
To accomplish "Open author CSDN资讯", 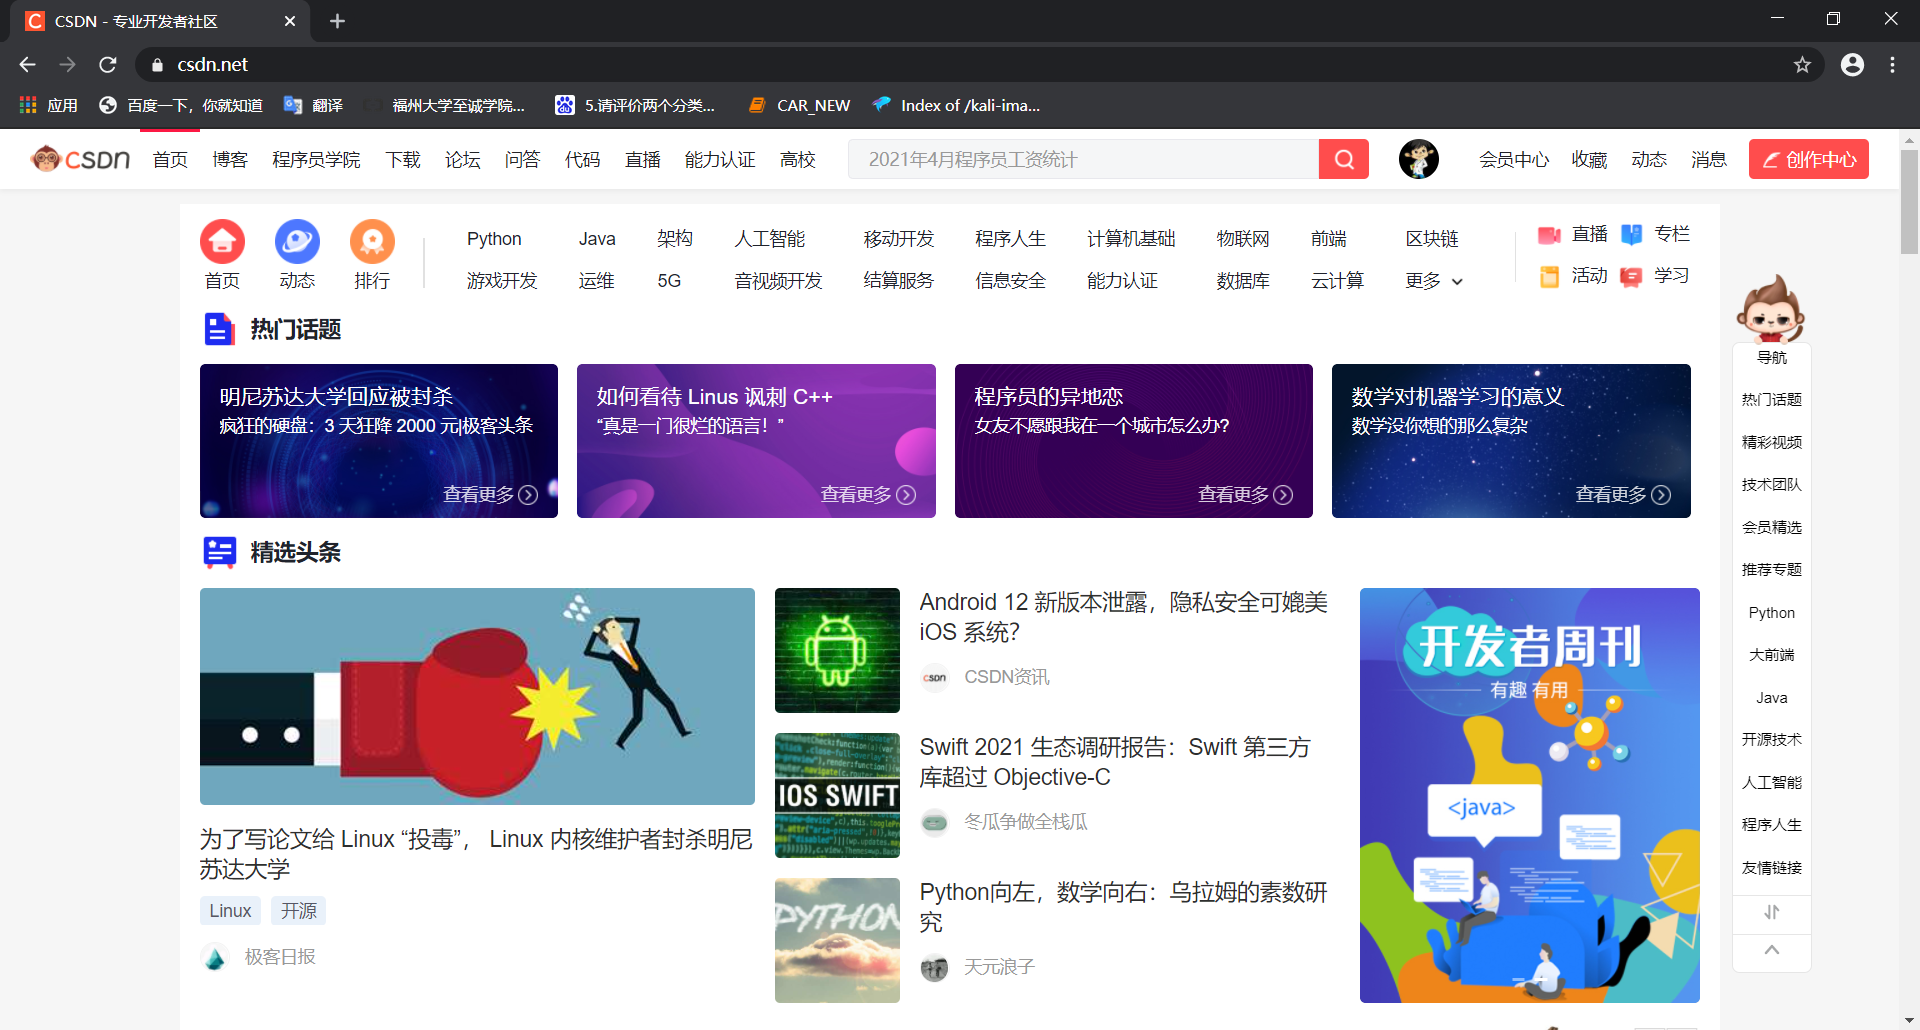I will pos(1006,677).
